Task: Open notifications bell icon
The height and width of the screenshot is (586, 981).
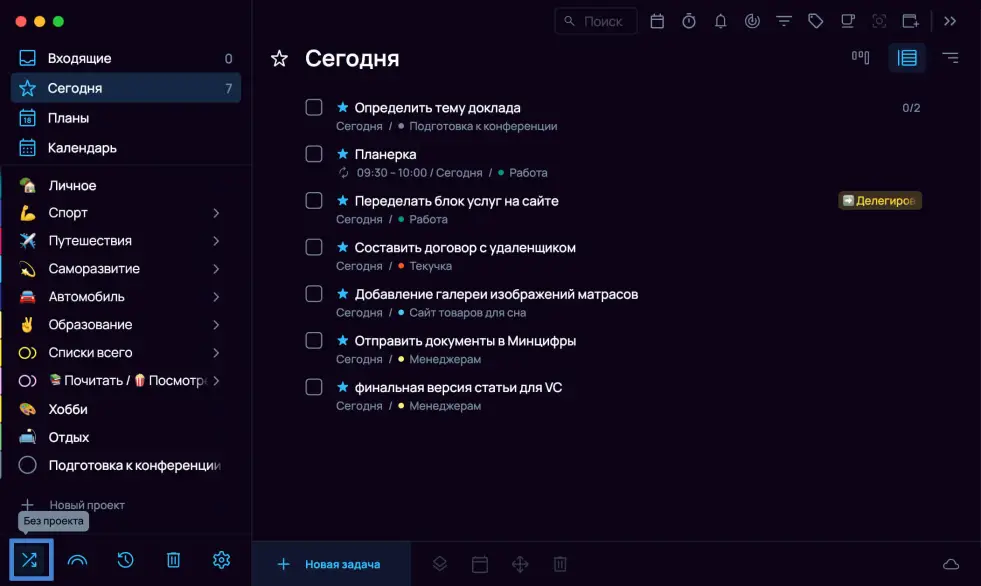Action: (x=720, y=21)
